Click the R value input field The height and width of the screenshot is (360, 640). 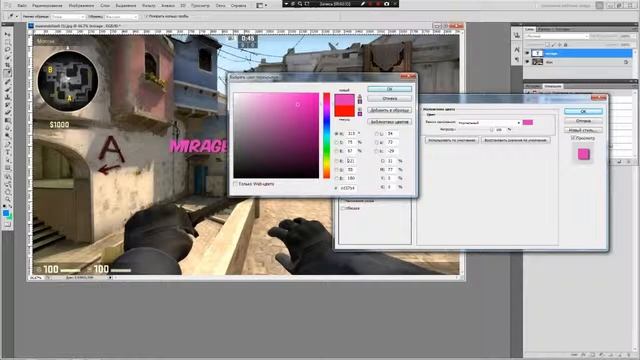(351, 161)
